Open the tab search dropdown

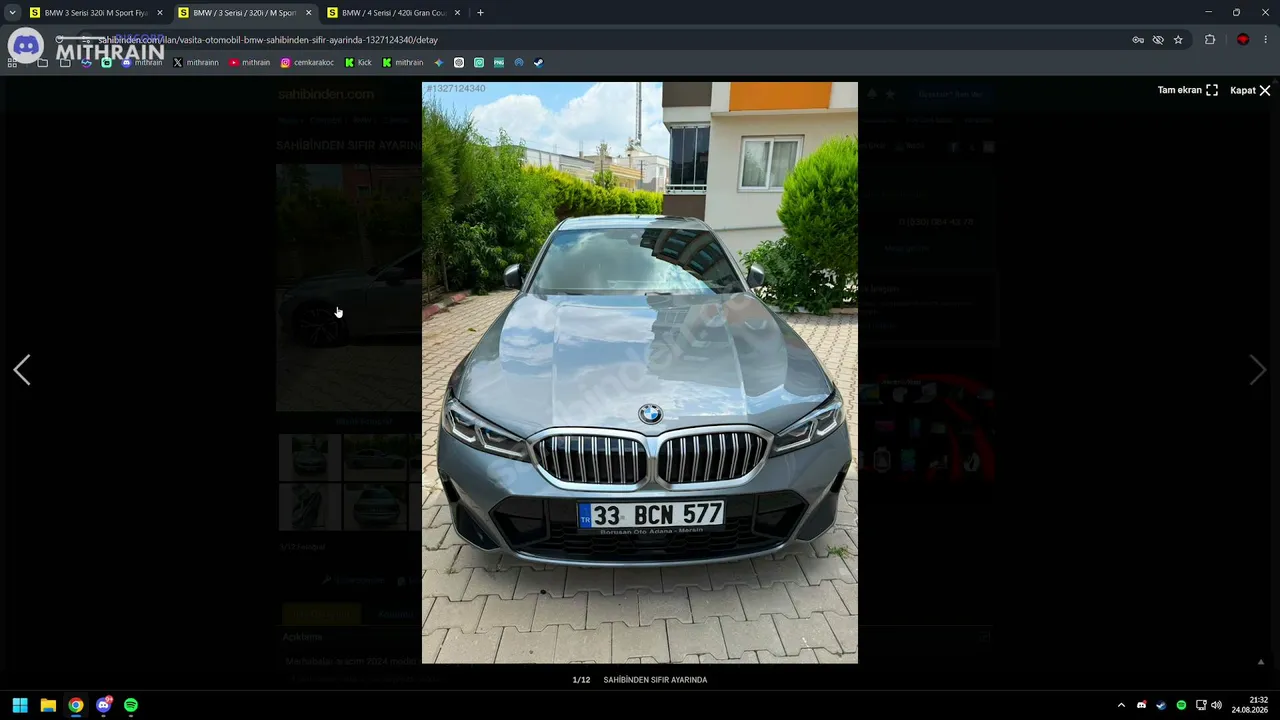tap(12, 13)
